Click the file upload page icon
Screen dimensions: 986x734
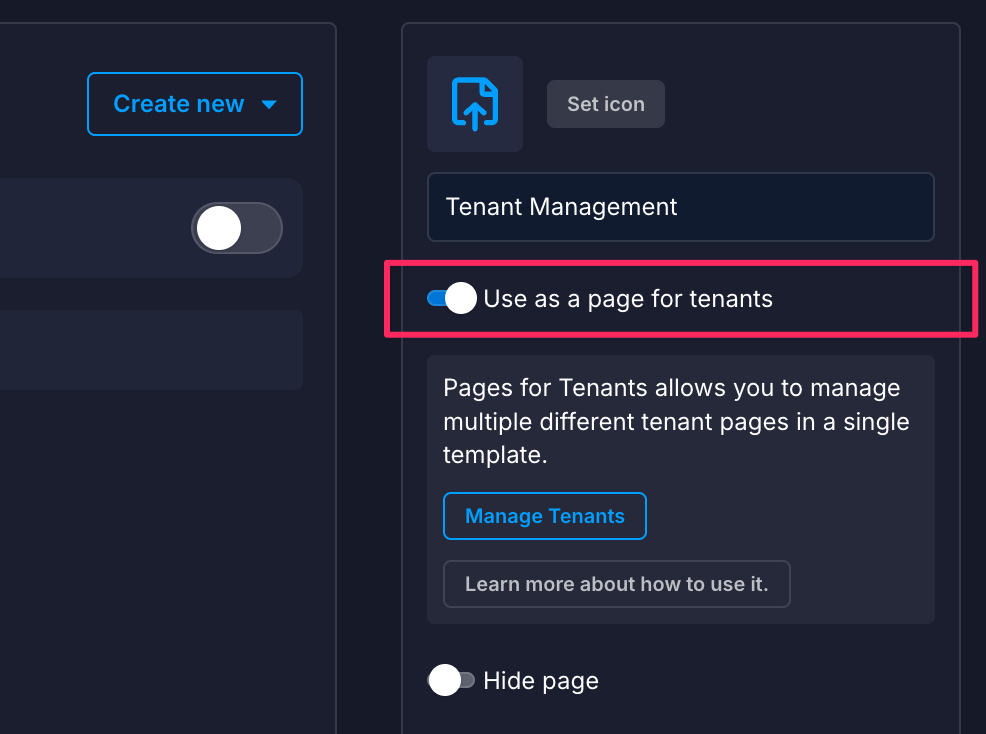475,104
